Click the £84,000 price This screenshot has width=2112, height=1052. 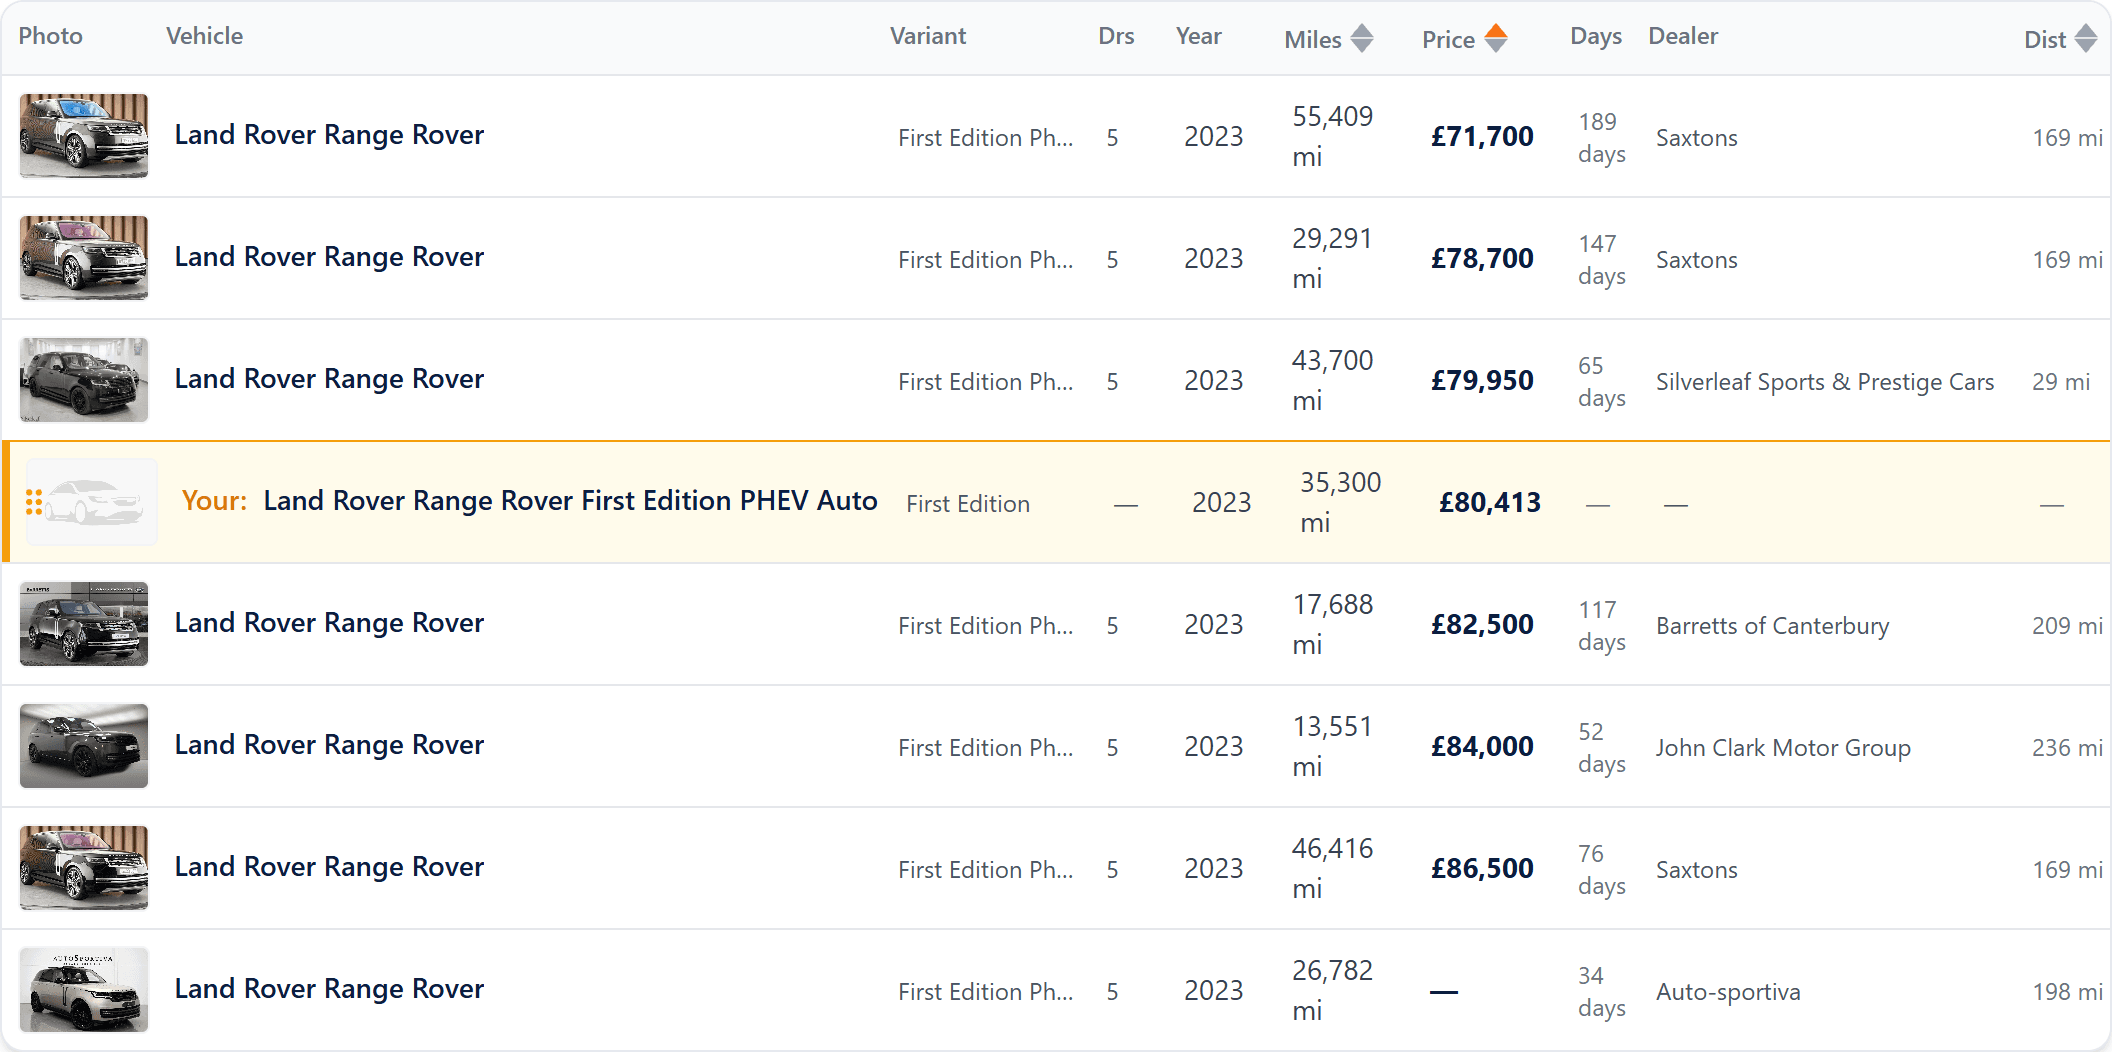(1482, 746)
